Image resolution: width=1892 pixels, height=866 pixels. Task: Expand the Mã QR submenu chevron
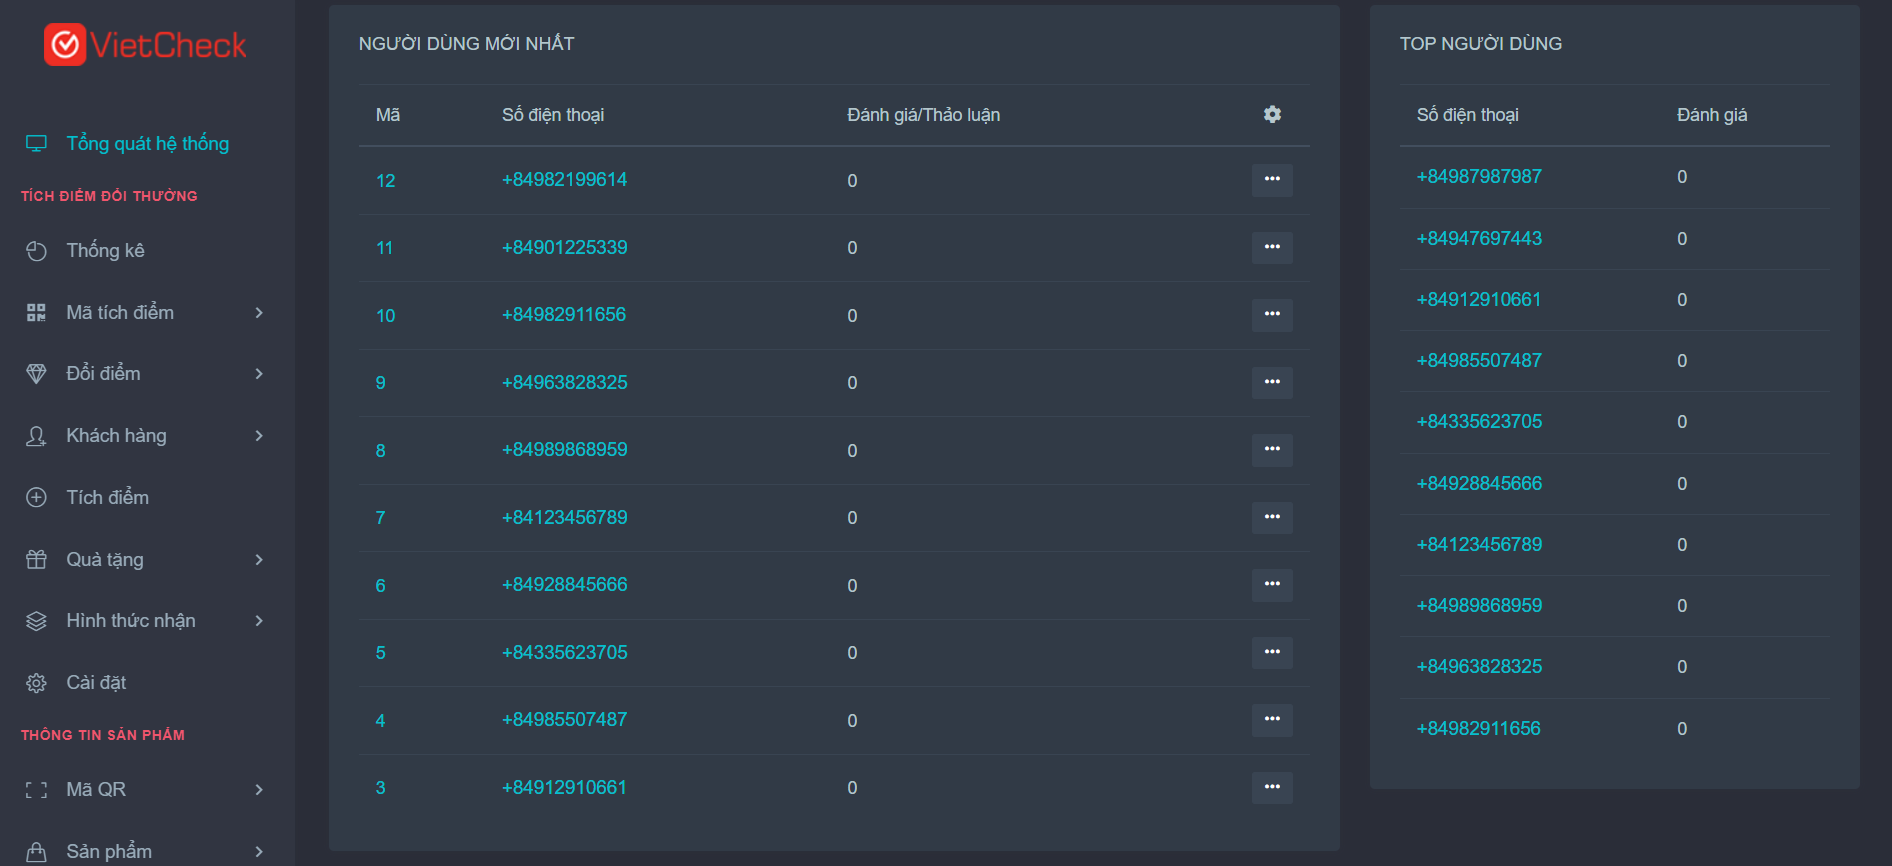[x=259, y=790]
